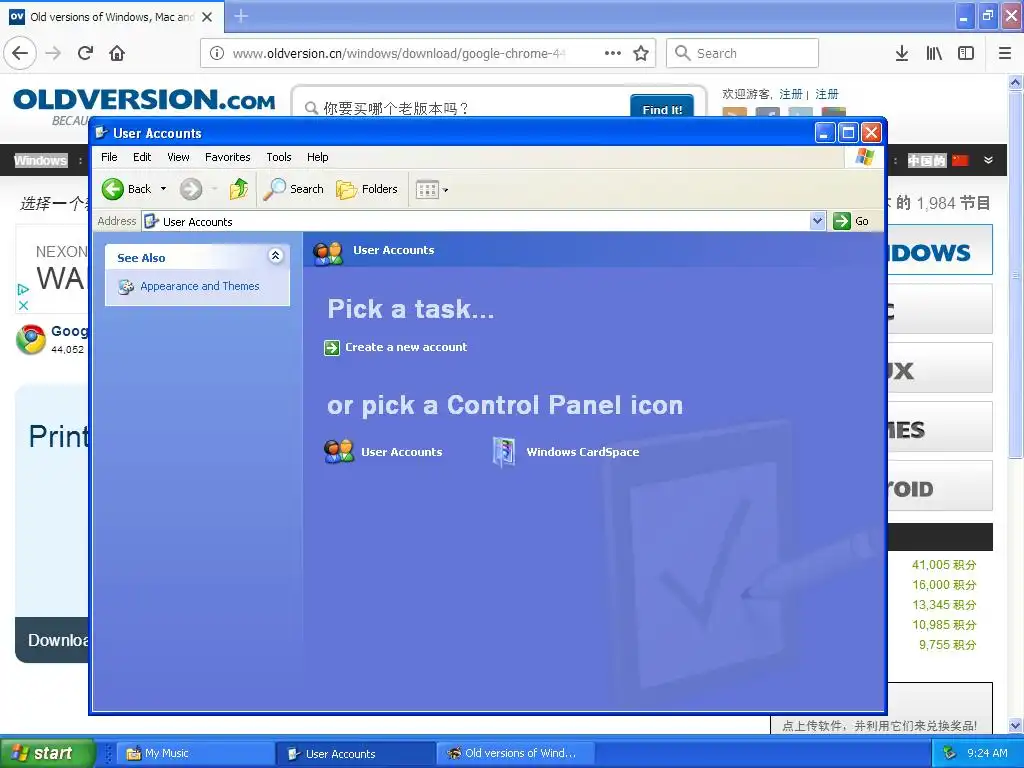1024x768 pixels.
Task: Click the Find It! button on OldVersion site
Action: pos(662,108)
